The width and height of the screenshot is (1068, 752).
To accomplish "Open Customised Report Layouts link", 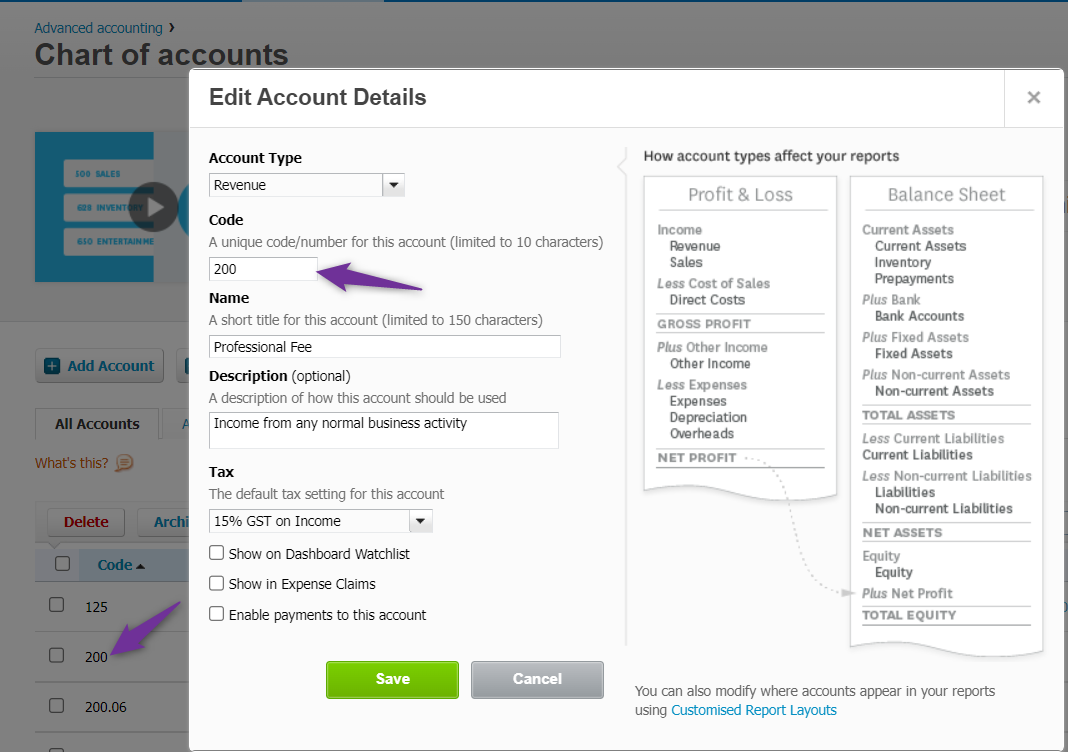I will (753, 710).
